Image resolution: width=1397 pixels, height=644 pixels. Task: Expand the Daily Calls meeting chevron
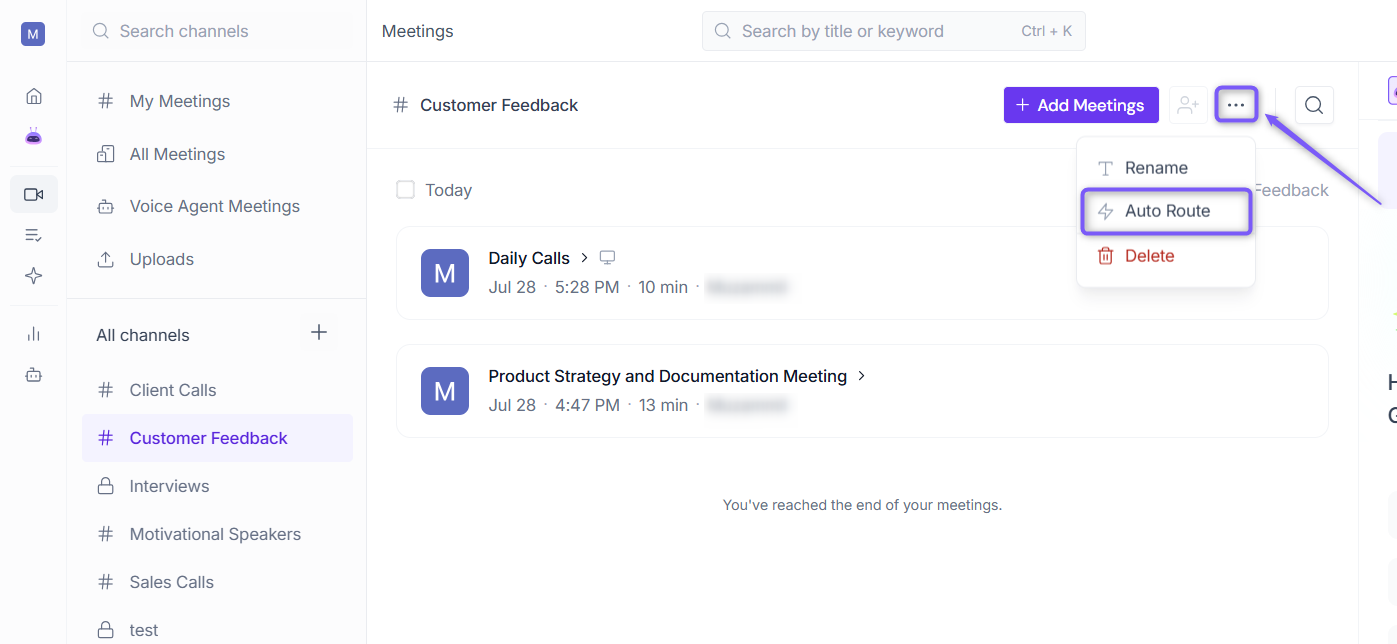584,258
